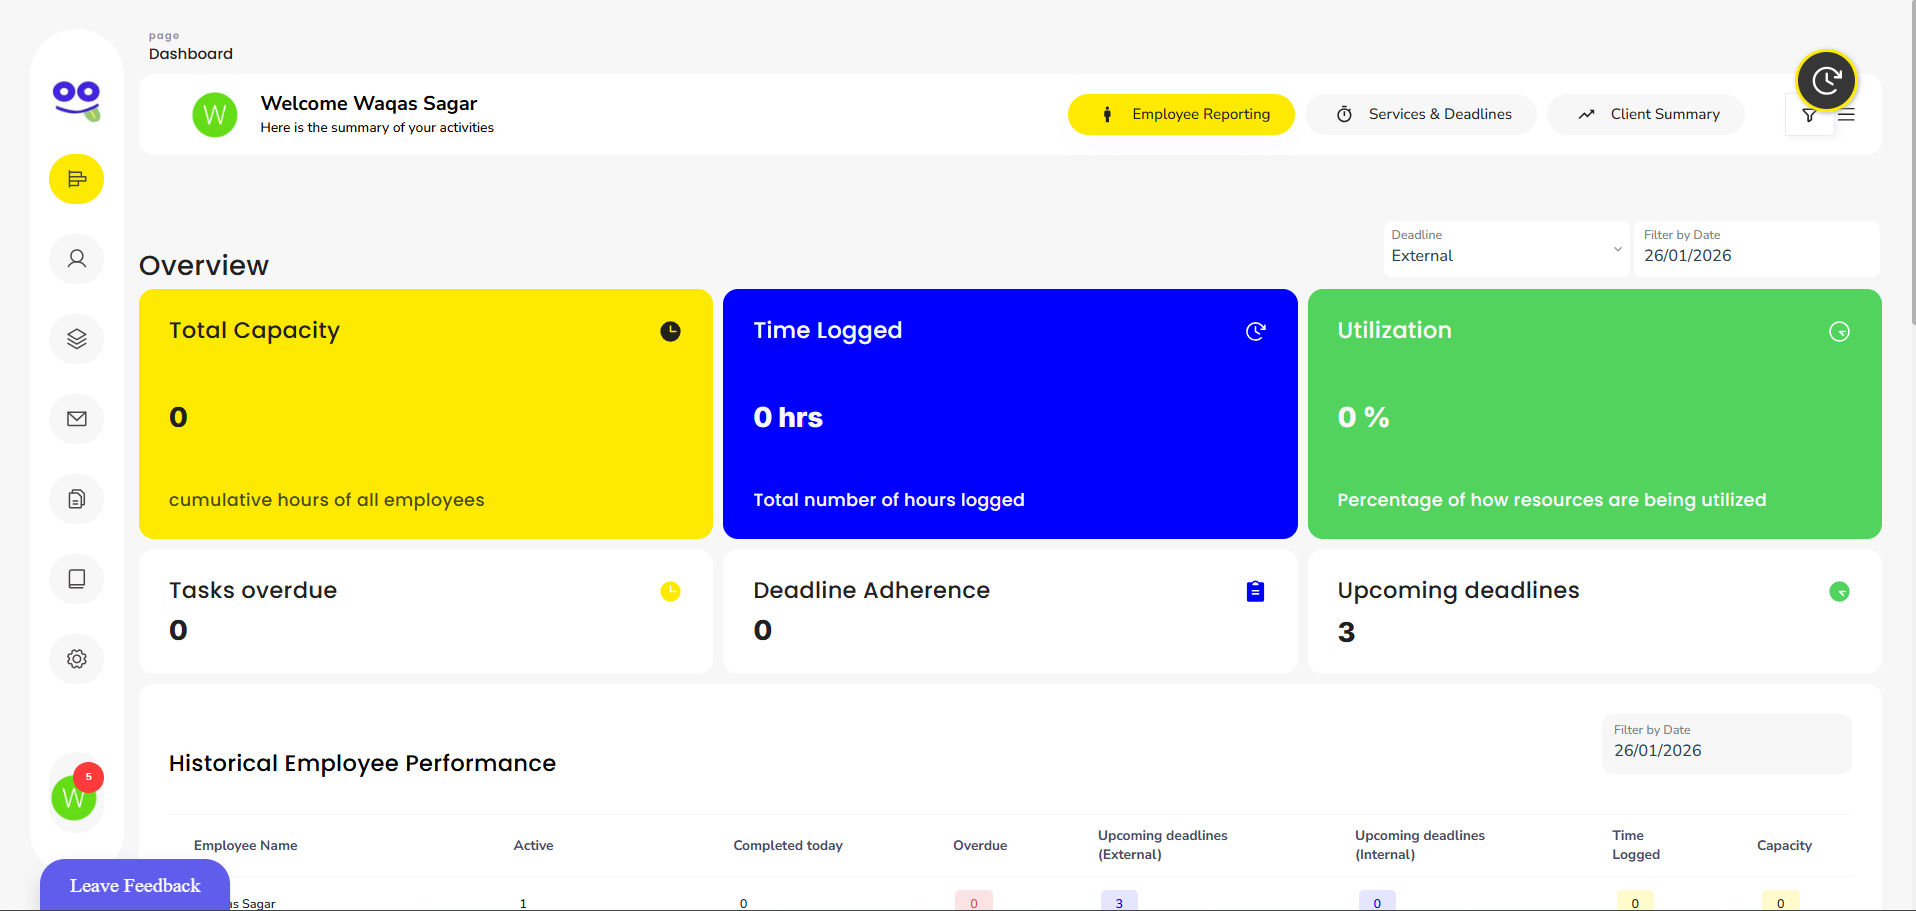Switch to Employee Reporting tab
Image resolution: width=1916 pixels, height=911 pixels.
coord(1180,114)
